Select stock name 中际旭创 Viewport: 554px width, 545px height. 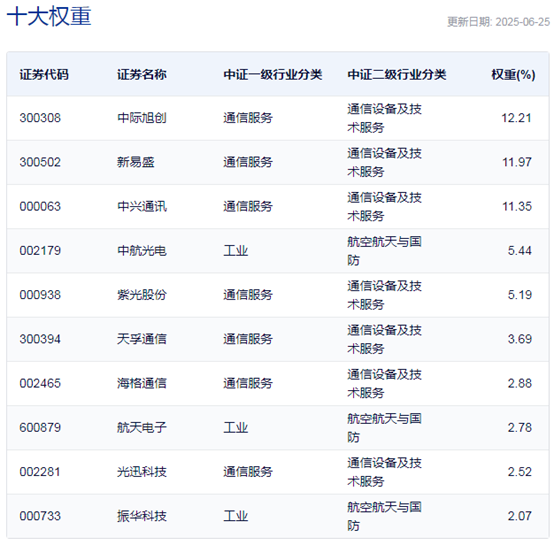(x=142, y=118)
